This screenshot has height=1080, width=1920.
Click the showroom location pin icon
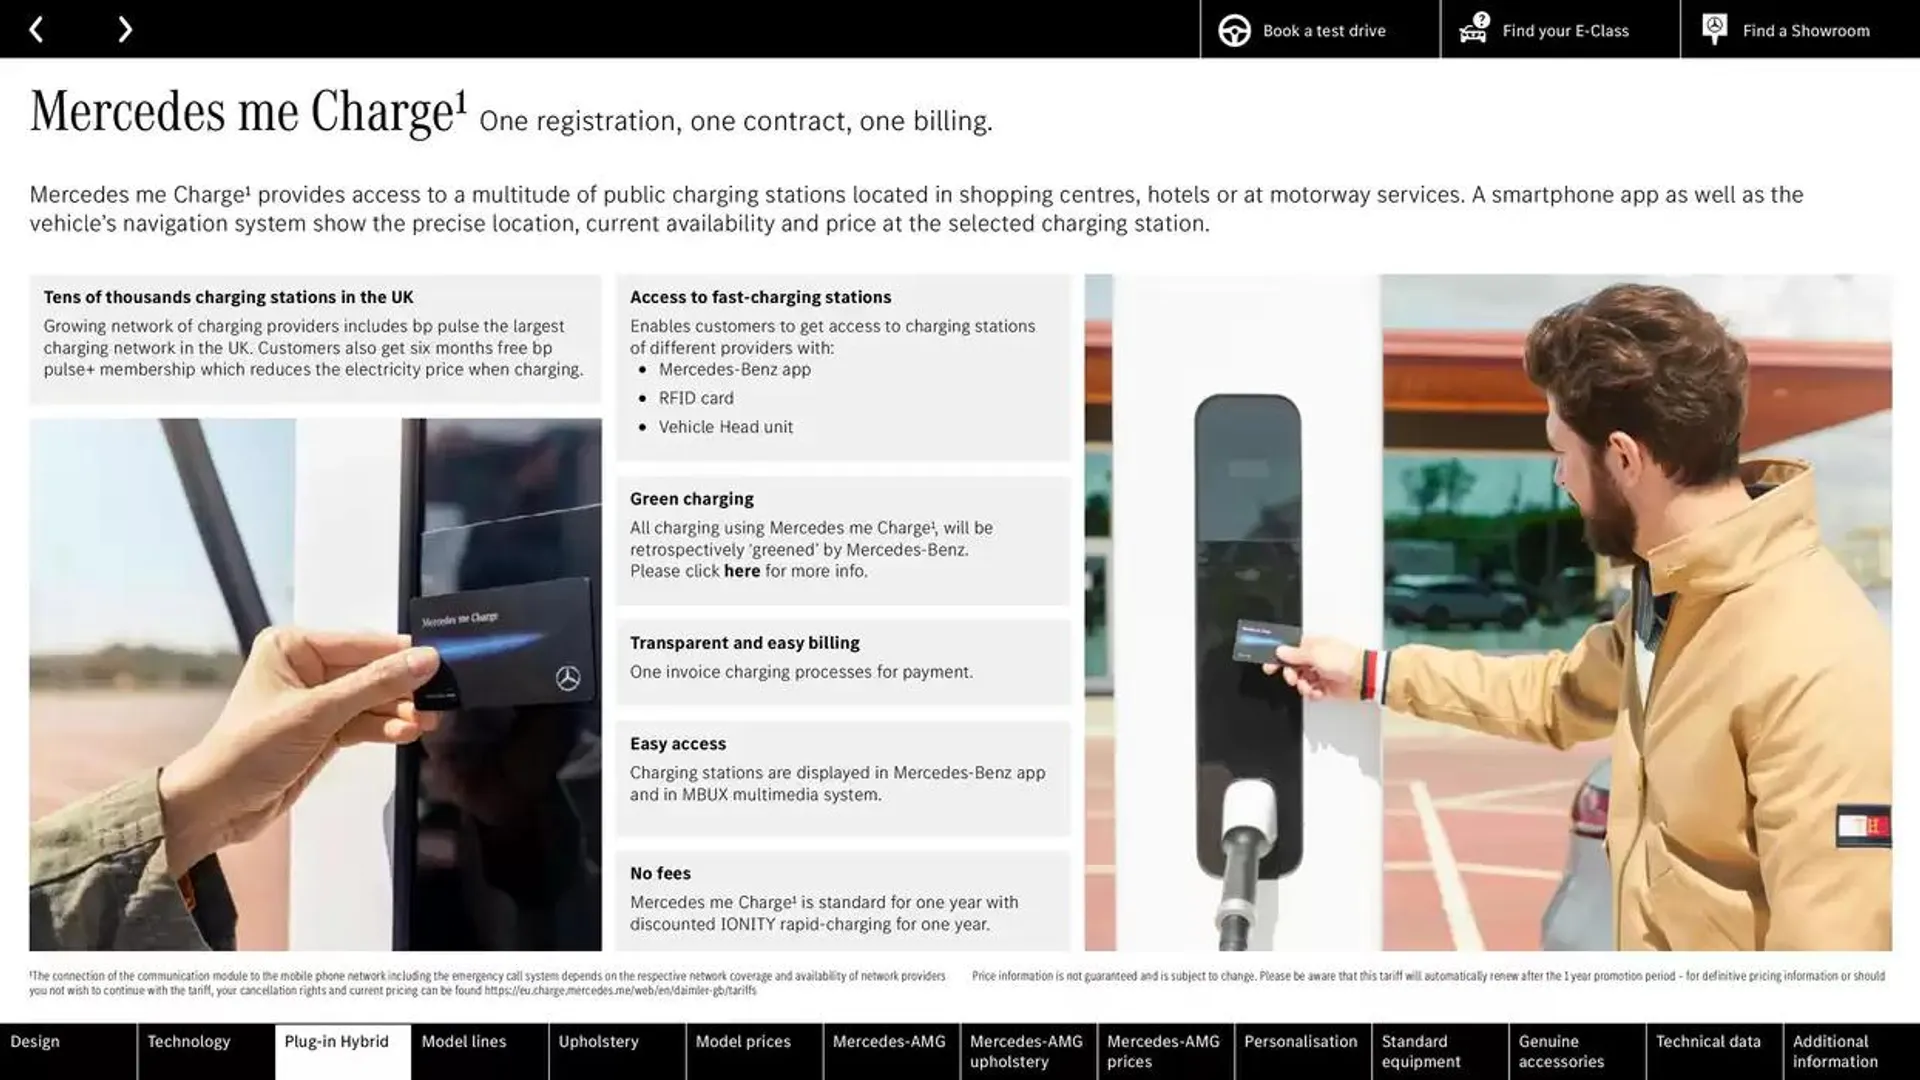pyautogui.click(x=1716, y=29)
